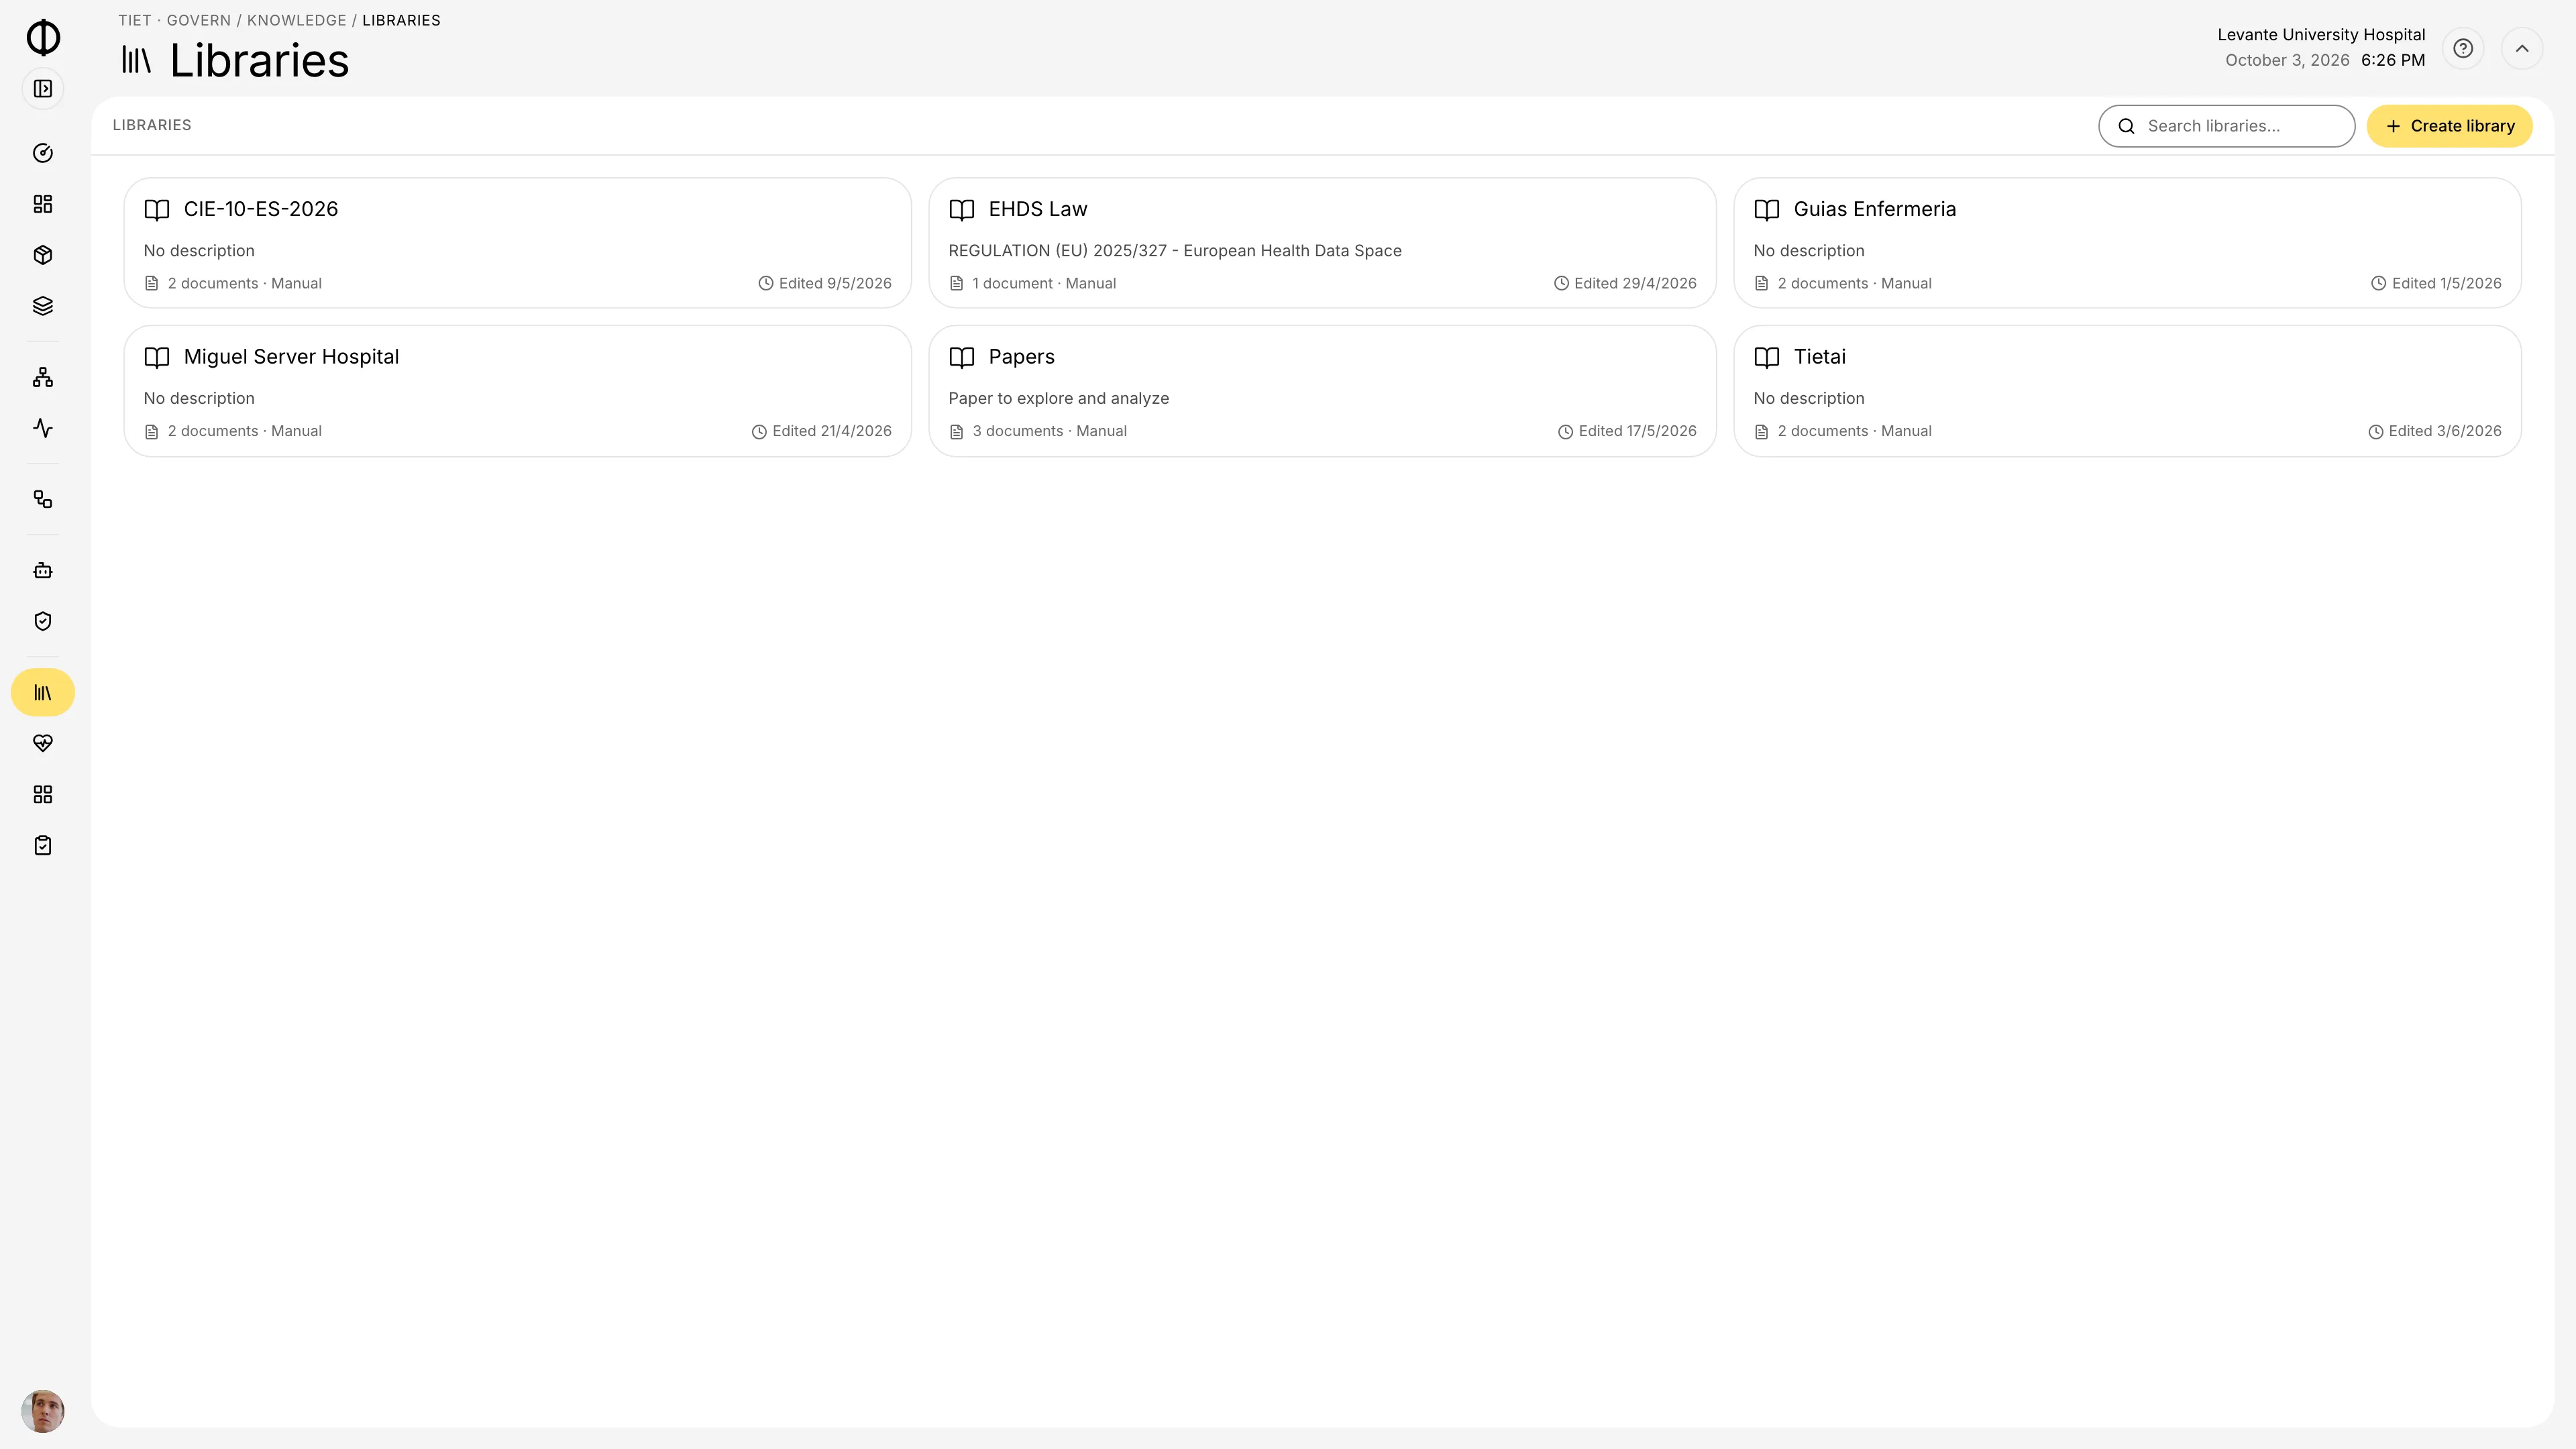Open the EHDS Law library

1322,243
